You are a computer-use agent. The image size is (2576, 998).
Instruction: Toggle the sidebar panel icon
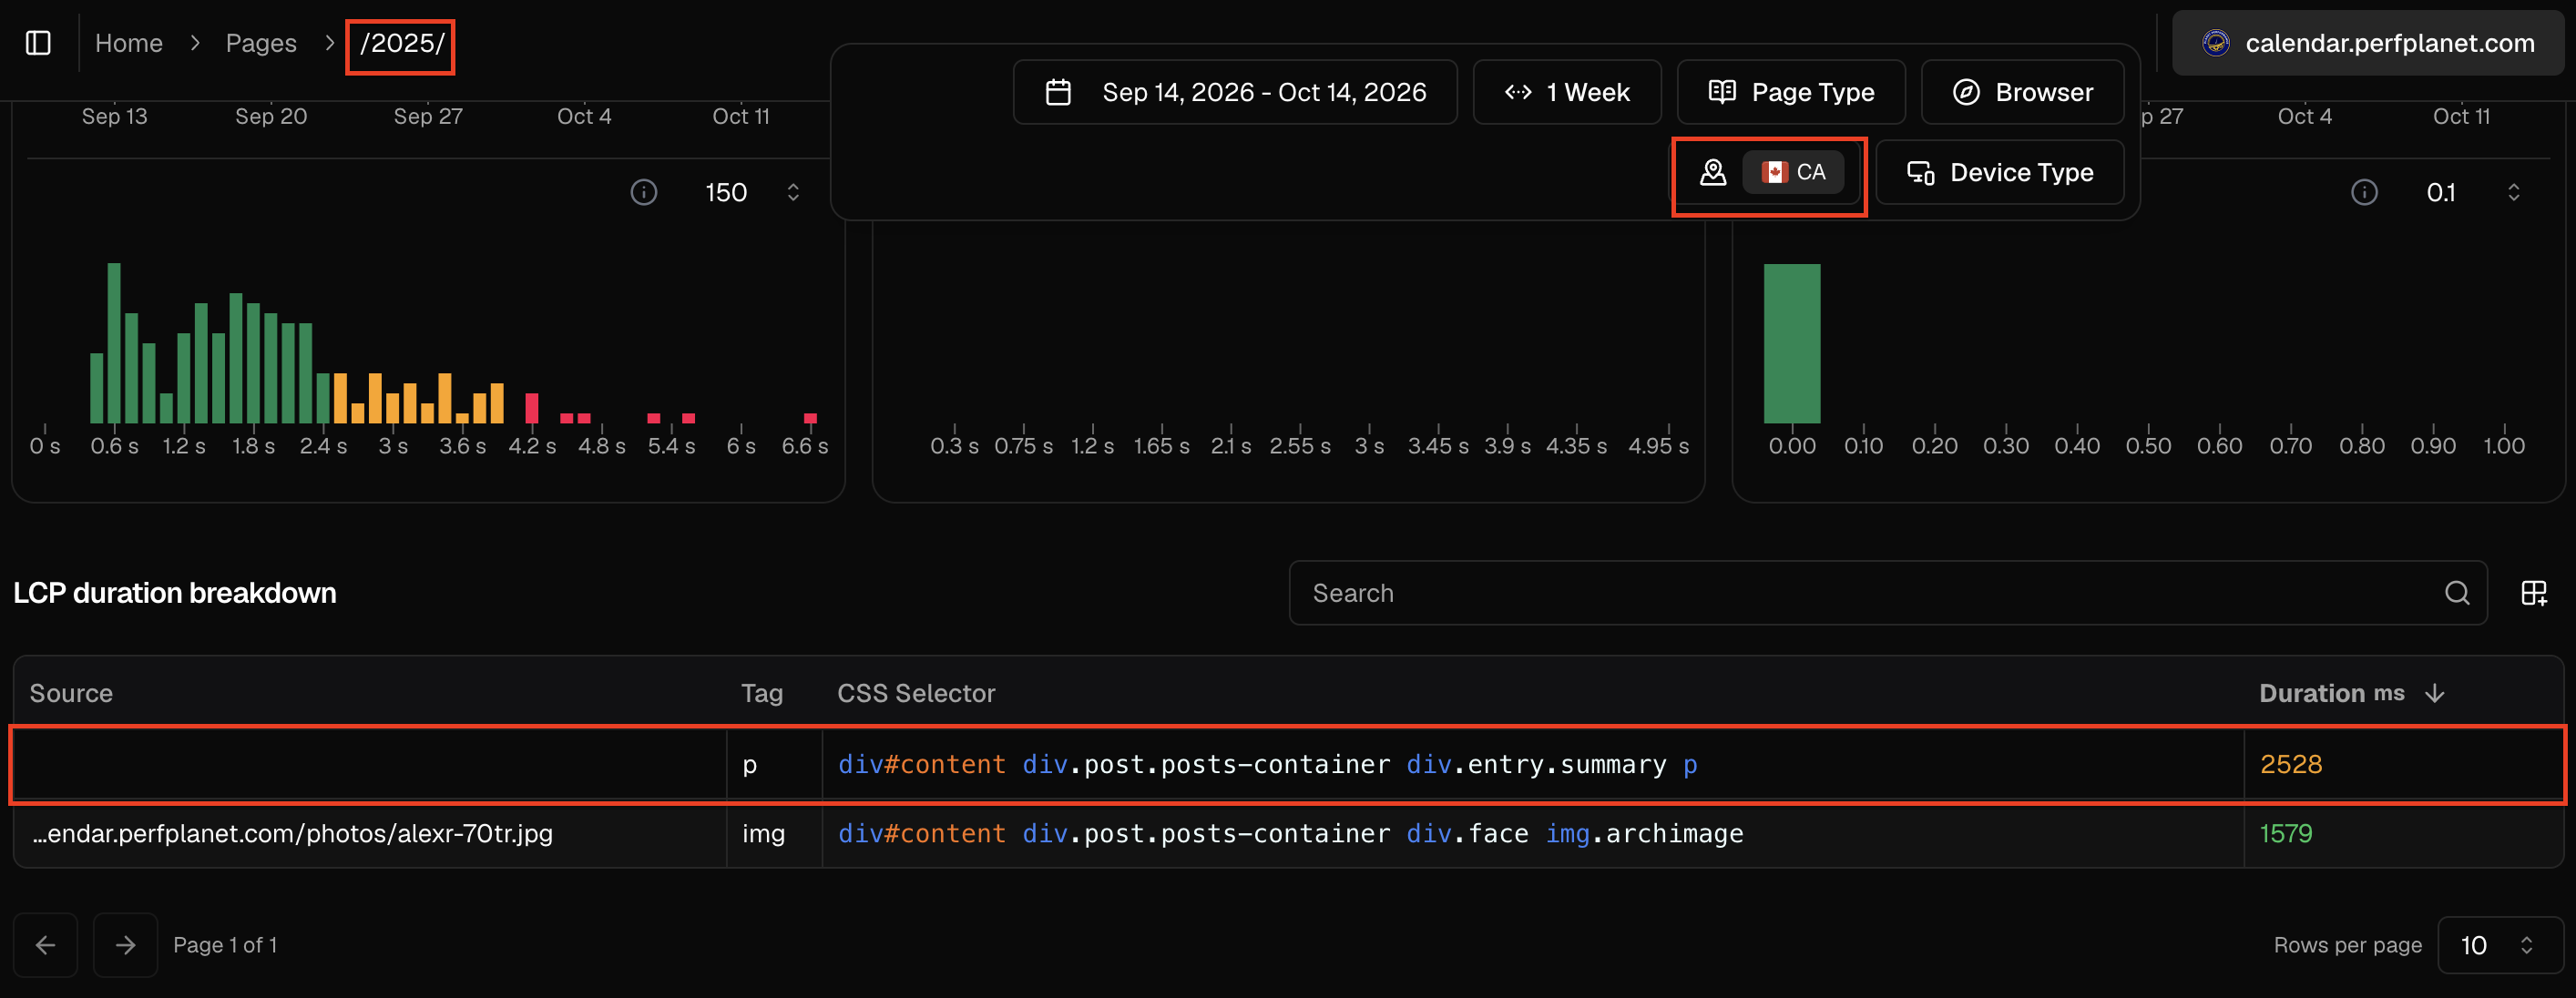click(38, 43)
